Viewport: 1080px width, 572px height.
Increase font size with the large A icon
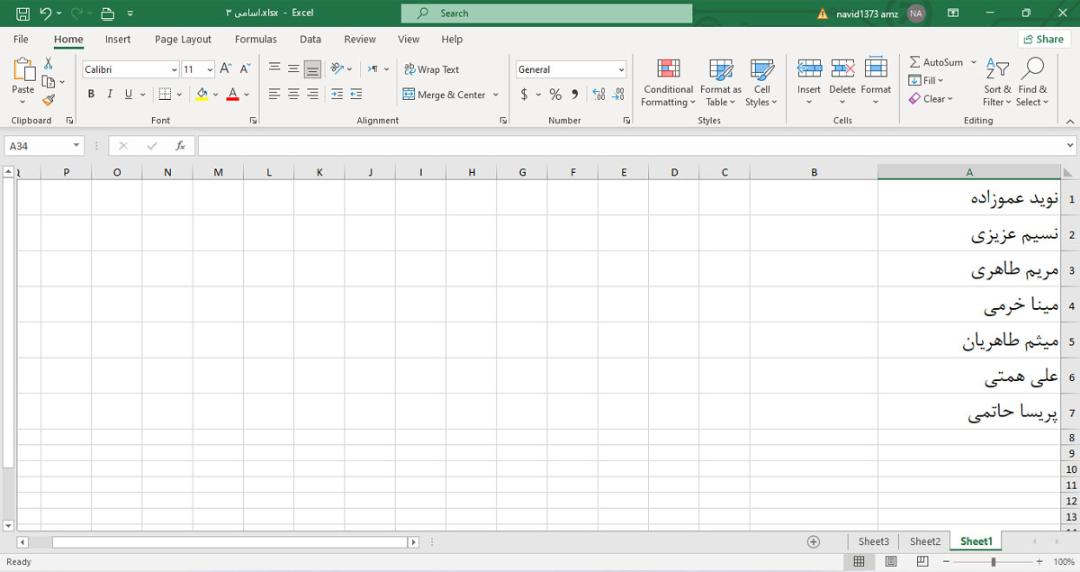(225, 69)
